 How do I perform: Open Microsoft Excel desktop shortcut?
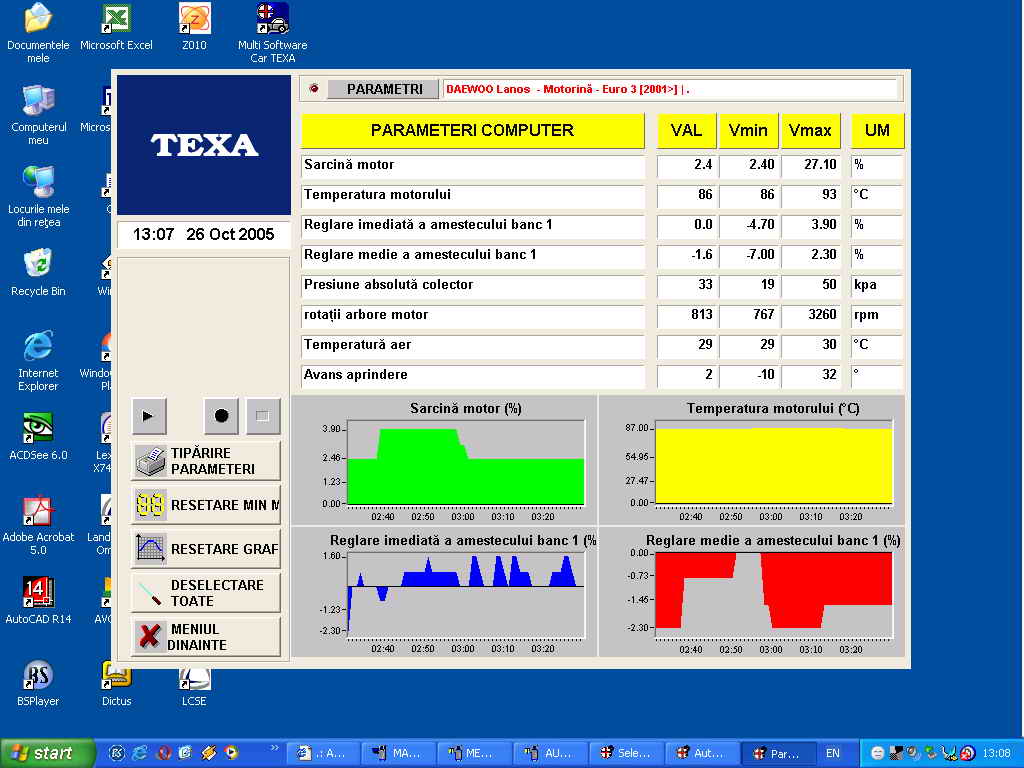pos(116,27)
